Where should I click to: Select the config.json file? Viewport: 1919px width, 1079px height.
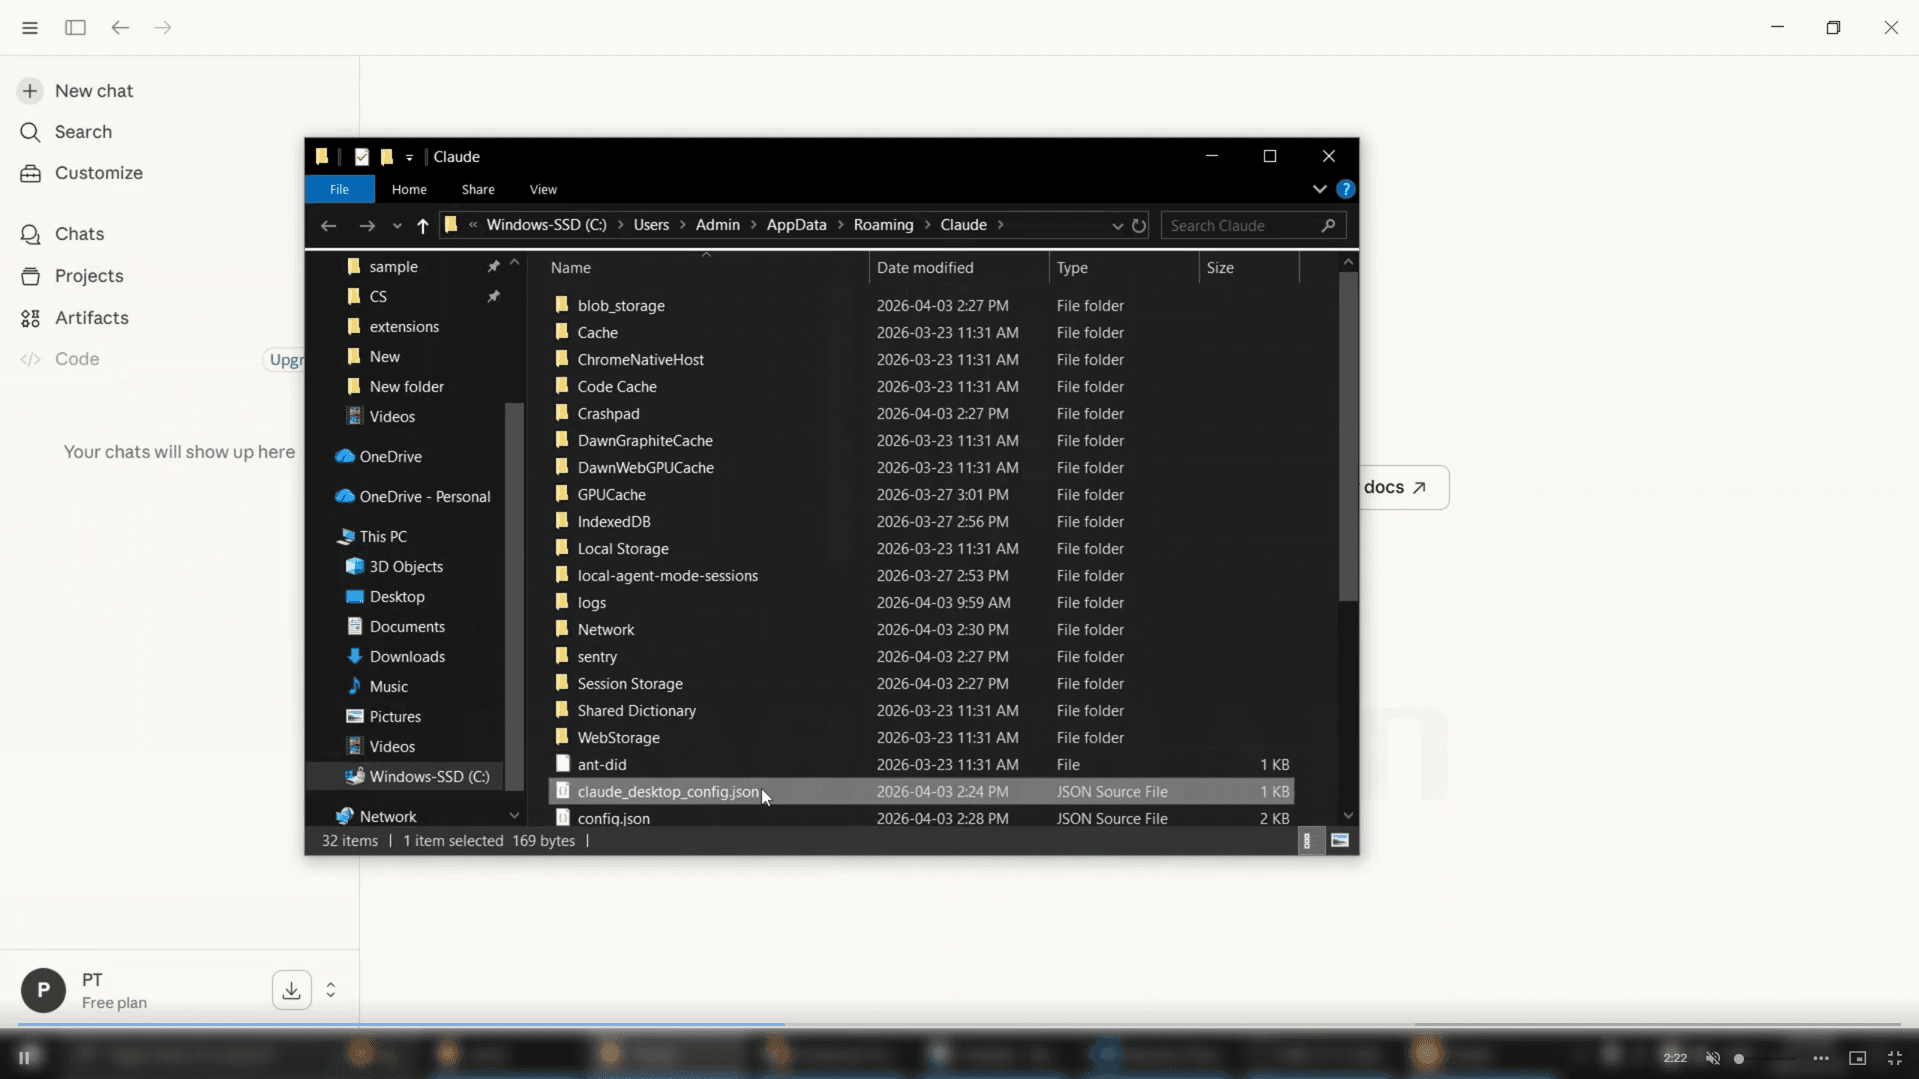pos(921,818)
